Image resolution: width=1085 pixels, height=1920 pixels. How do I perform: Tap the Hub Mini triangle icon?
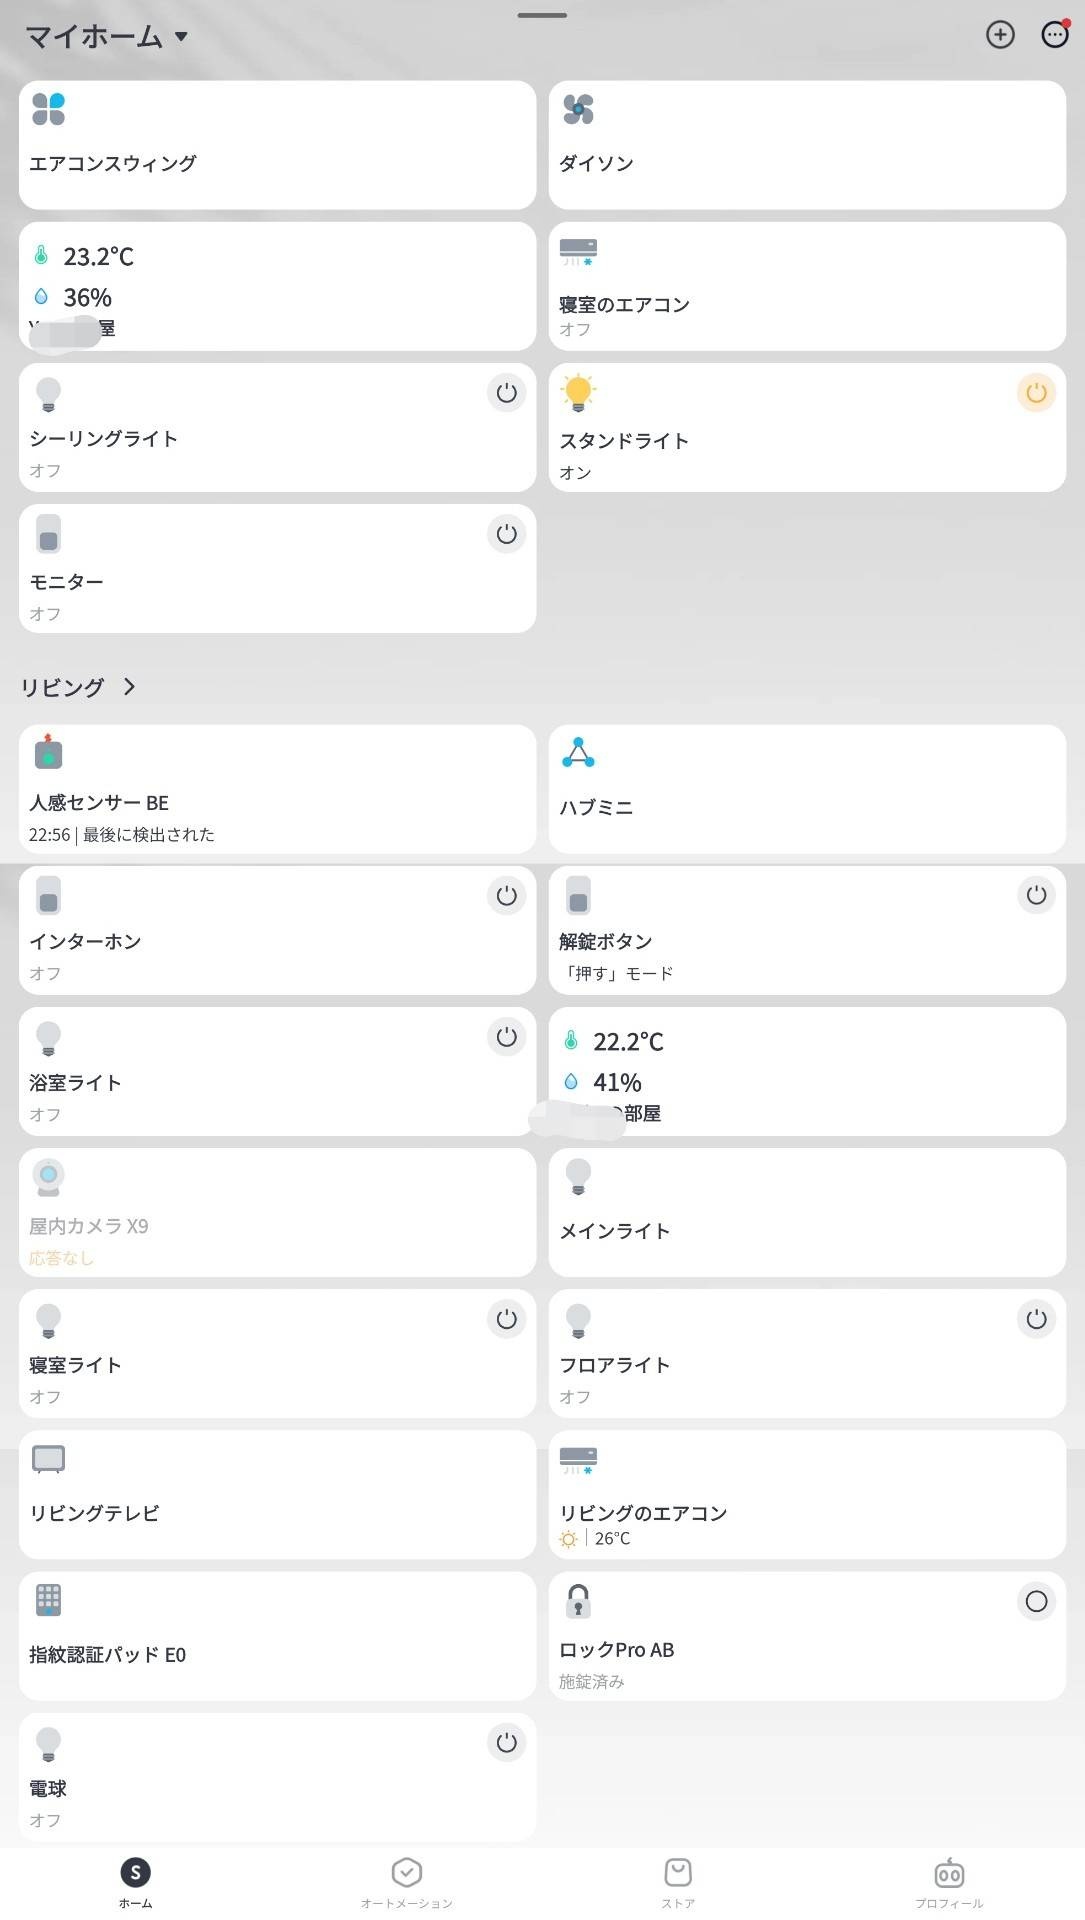(x=578, y=753)
